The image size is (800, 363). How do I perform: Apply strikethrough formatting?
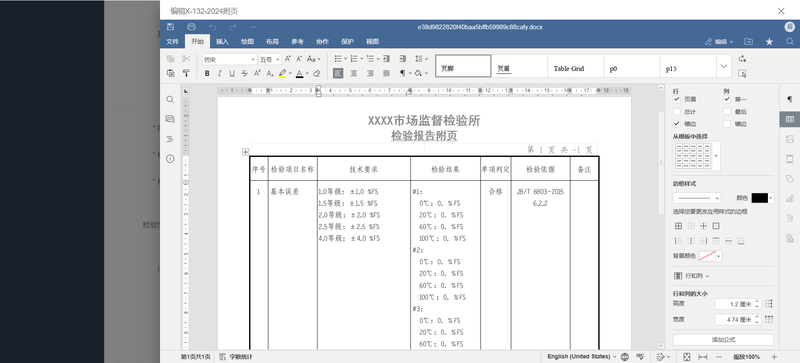coord(244,74)
